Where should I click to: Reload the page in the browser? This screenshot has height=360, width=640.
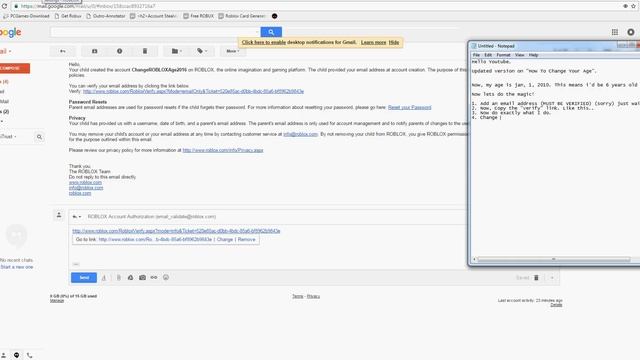4,6
